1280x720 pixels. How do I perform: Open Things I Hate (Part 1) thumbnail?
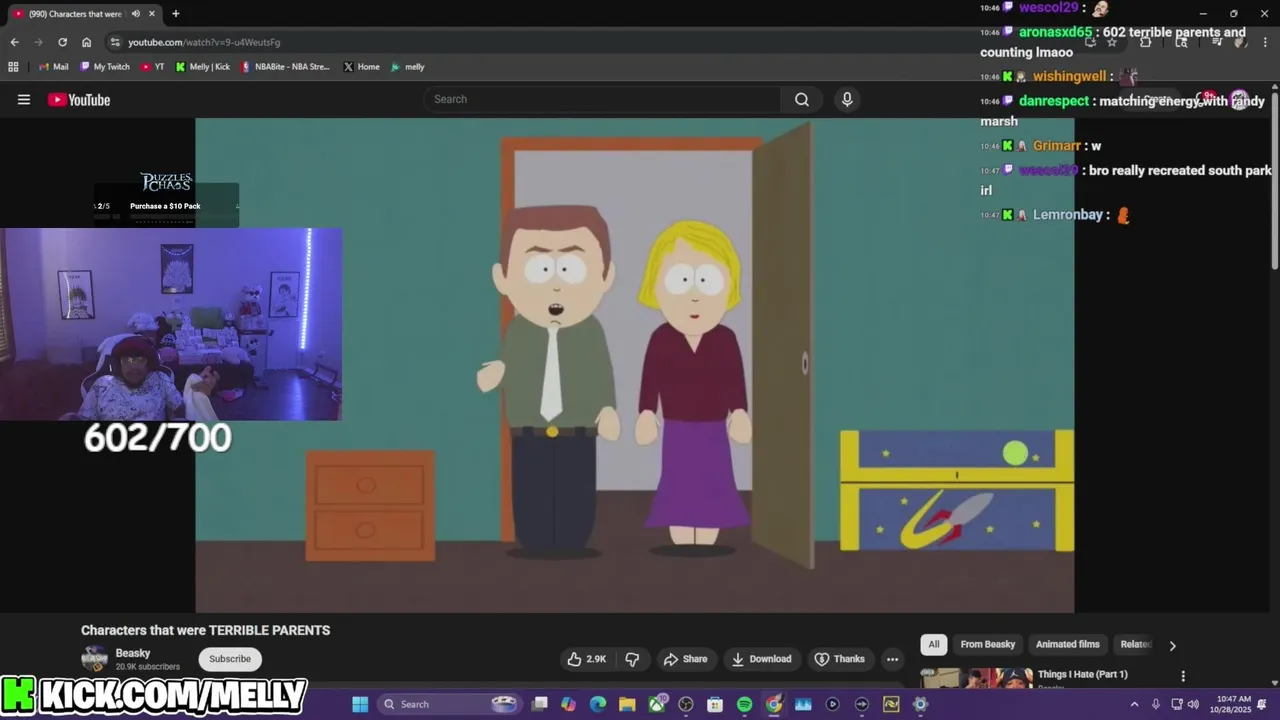(976, 678)
